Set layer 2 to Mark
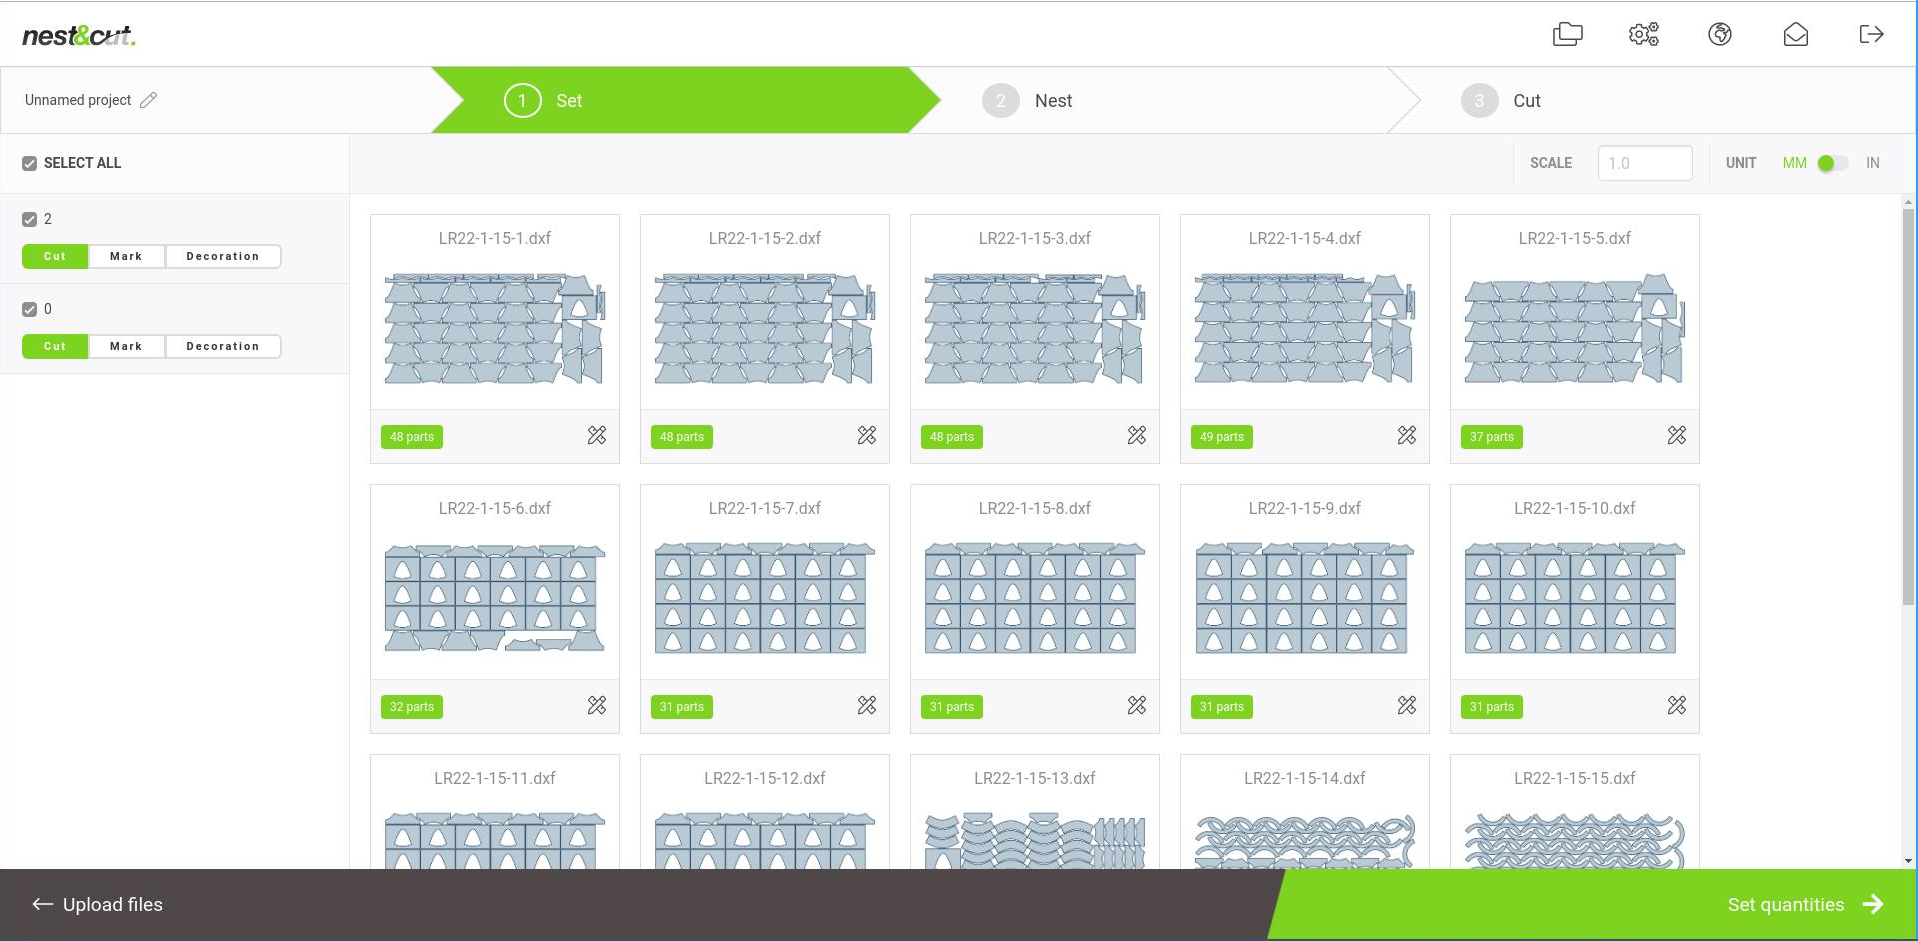This screenshot has height=941, width=1918. coord(126,256)
